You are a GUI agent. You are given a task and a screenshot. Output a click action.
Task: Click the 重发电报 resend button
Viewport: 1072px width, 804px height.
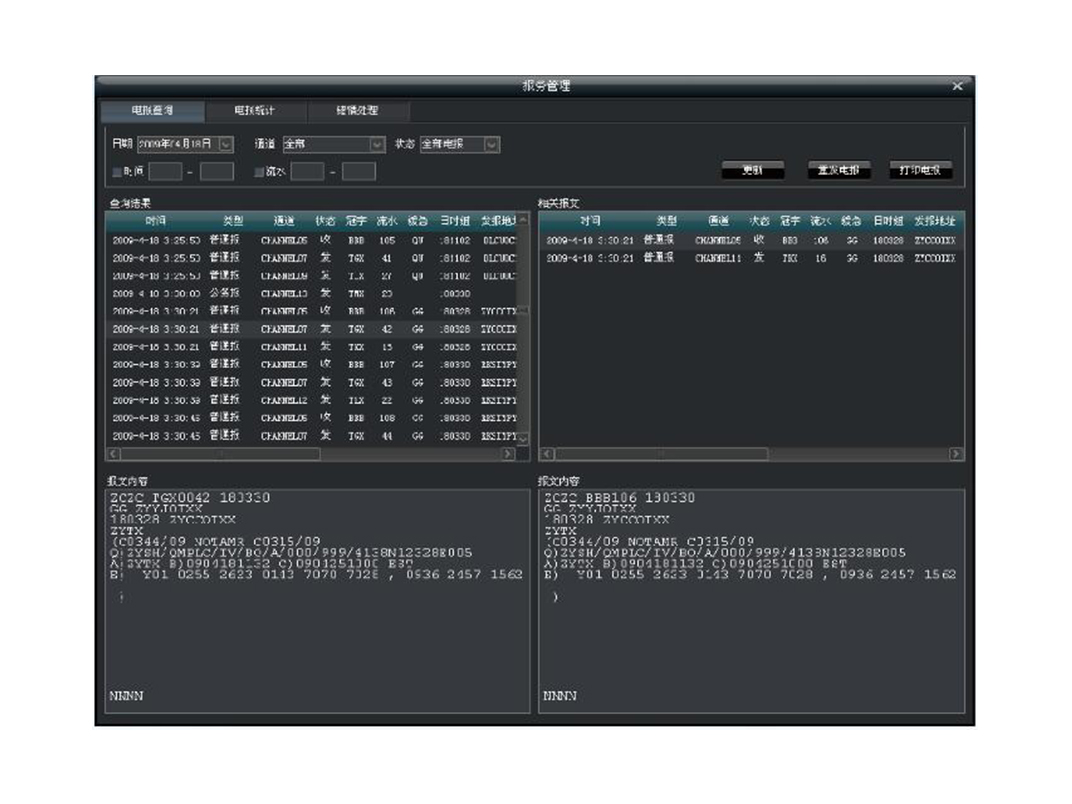click(x=839, y=170)
